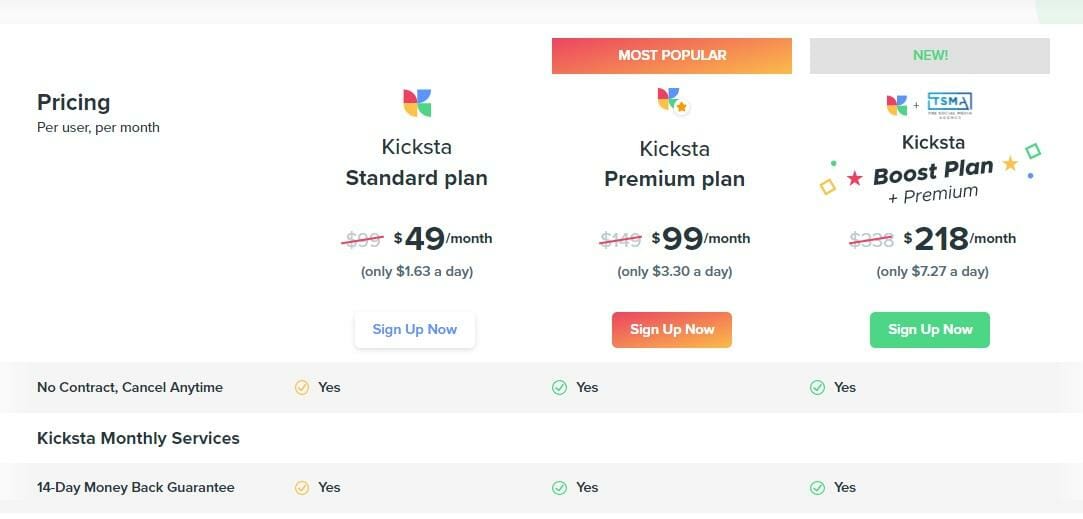Click the Boost plan Kicksta logo

(896, 104)
